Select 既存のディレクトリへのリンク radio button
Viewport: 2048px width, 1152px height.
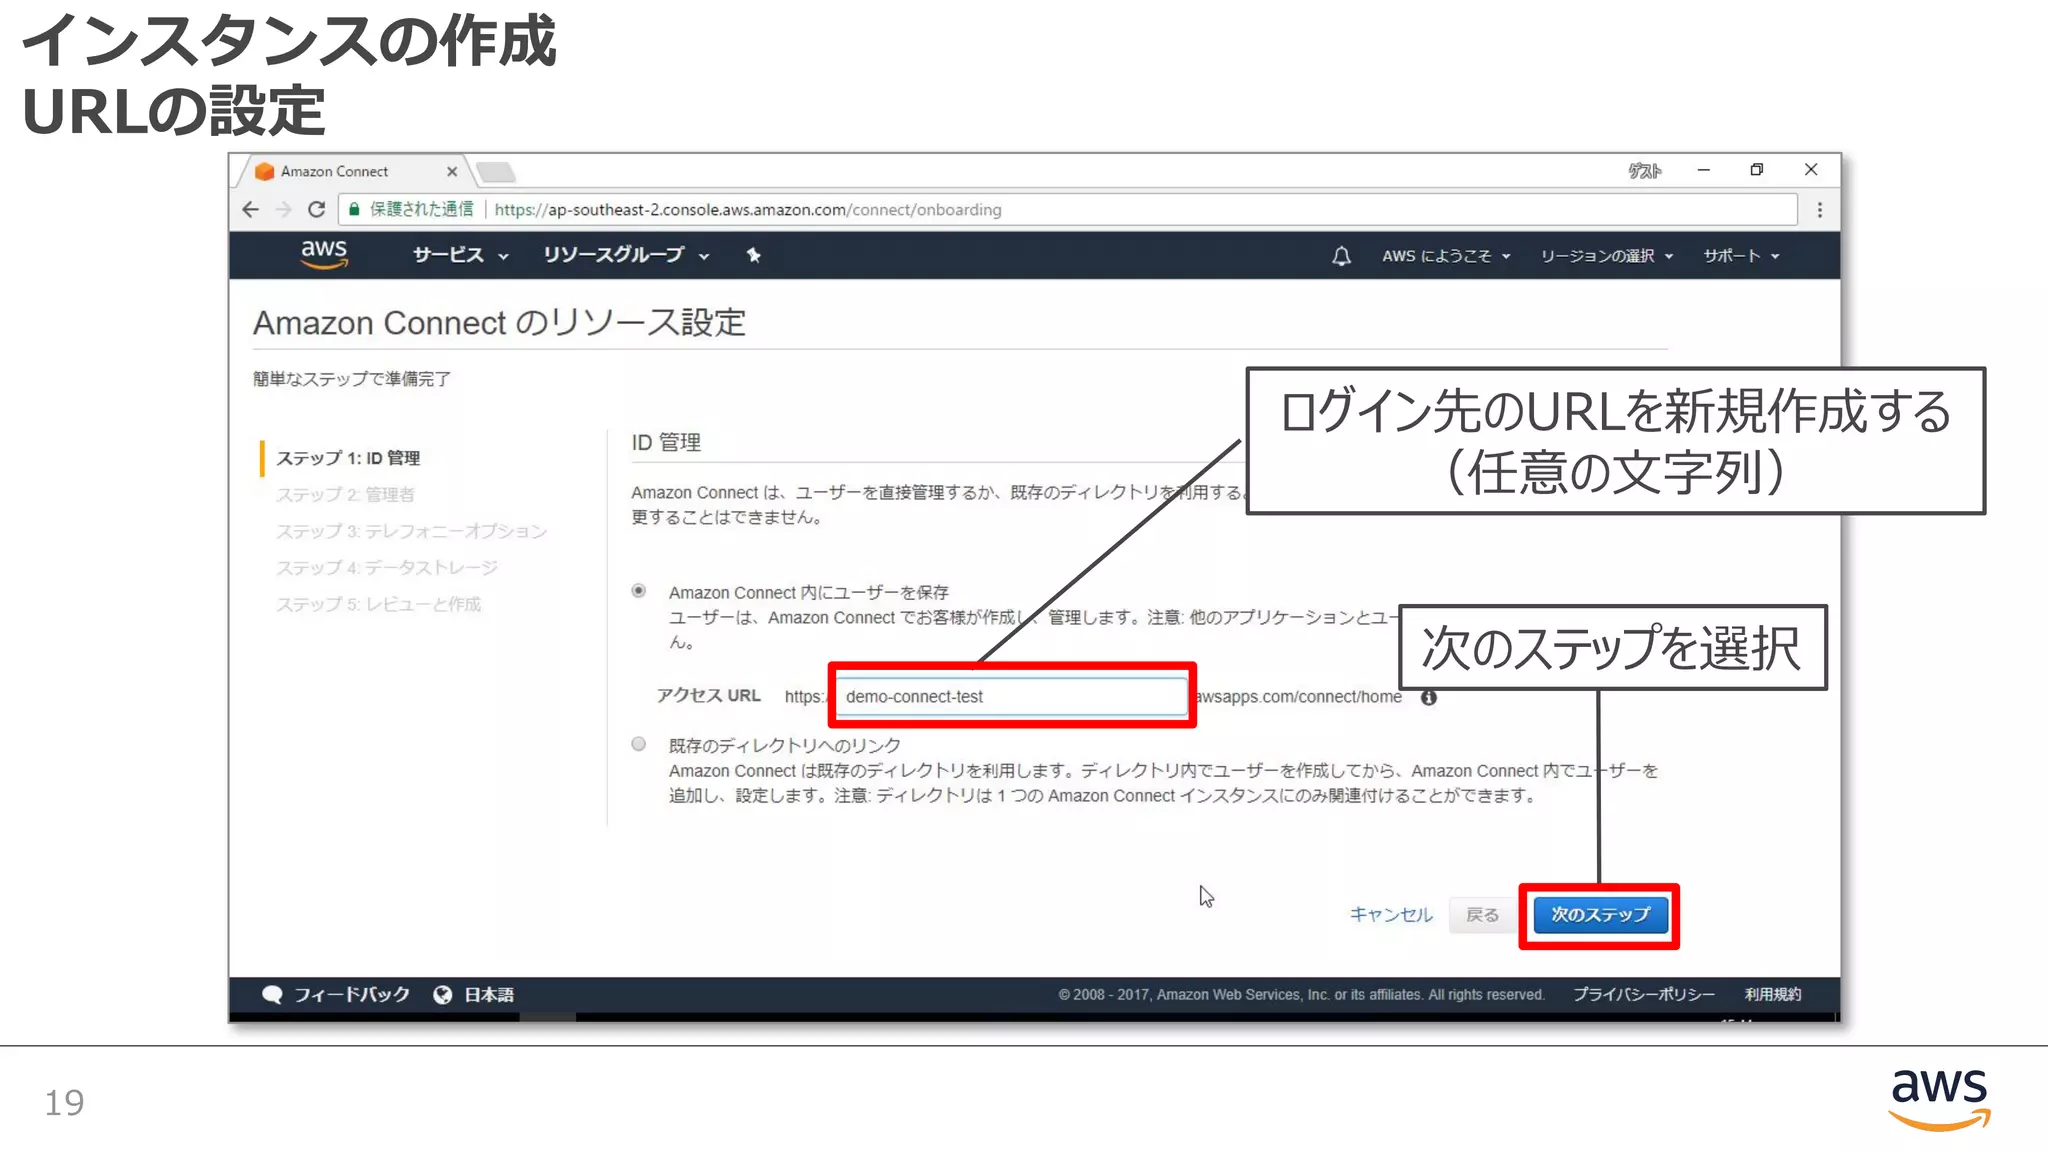(x=639, y=744)
